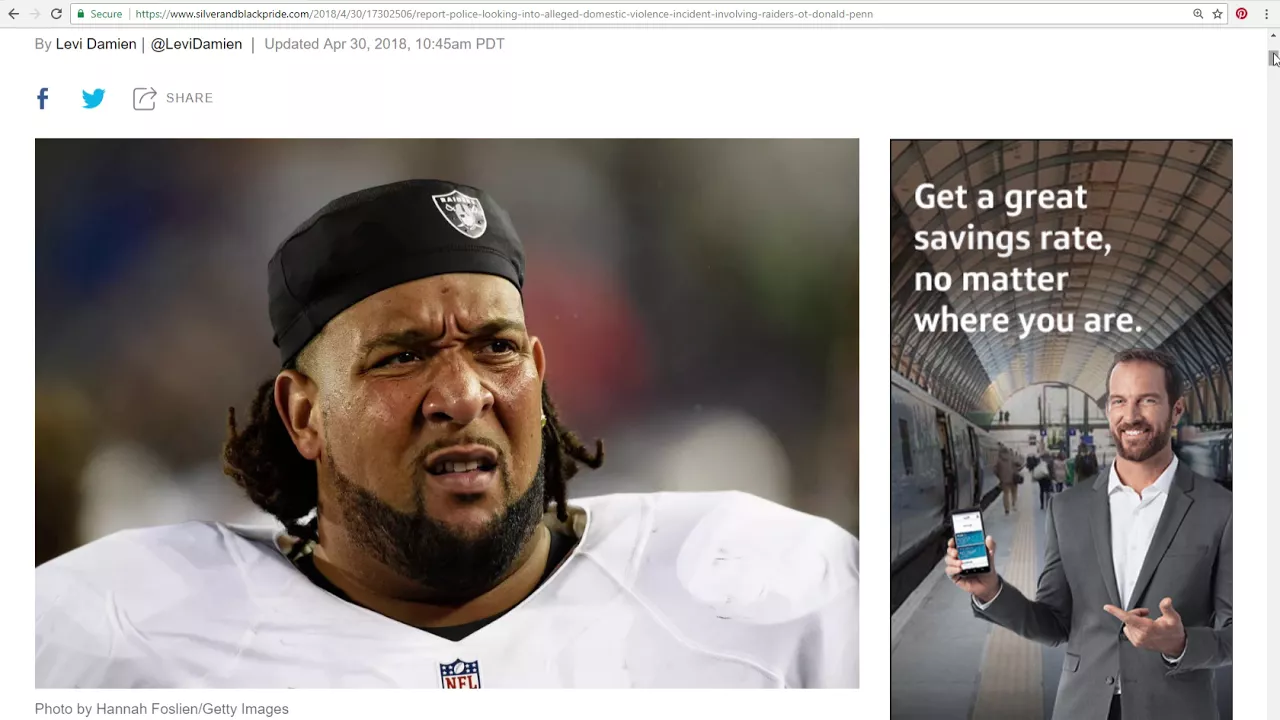
Task: Click the SHARE button with arrow icon
Action: click(x=173, y=98)
